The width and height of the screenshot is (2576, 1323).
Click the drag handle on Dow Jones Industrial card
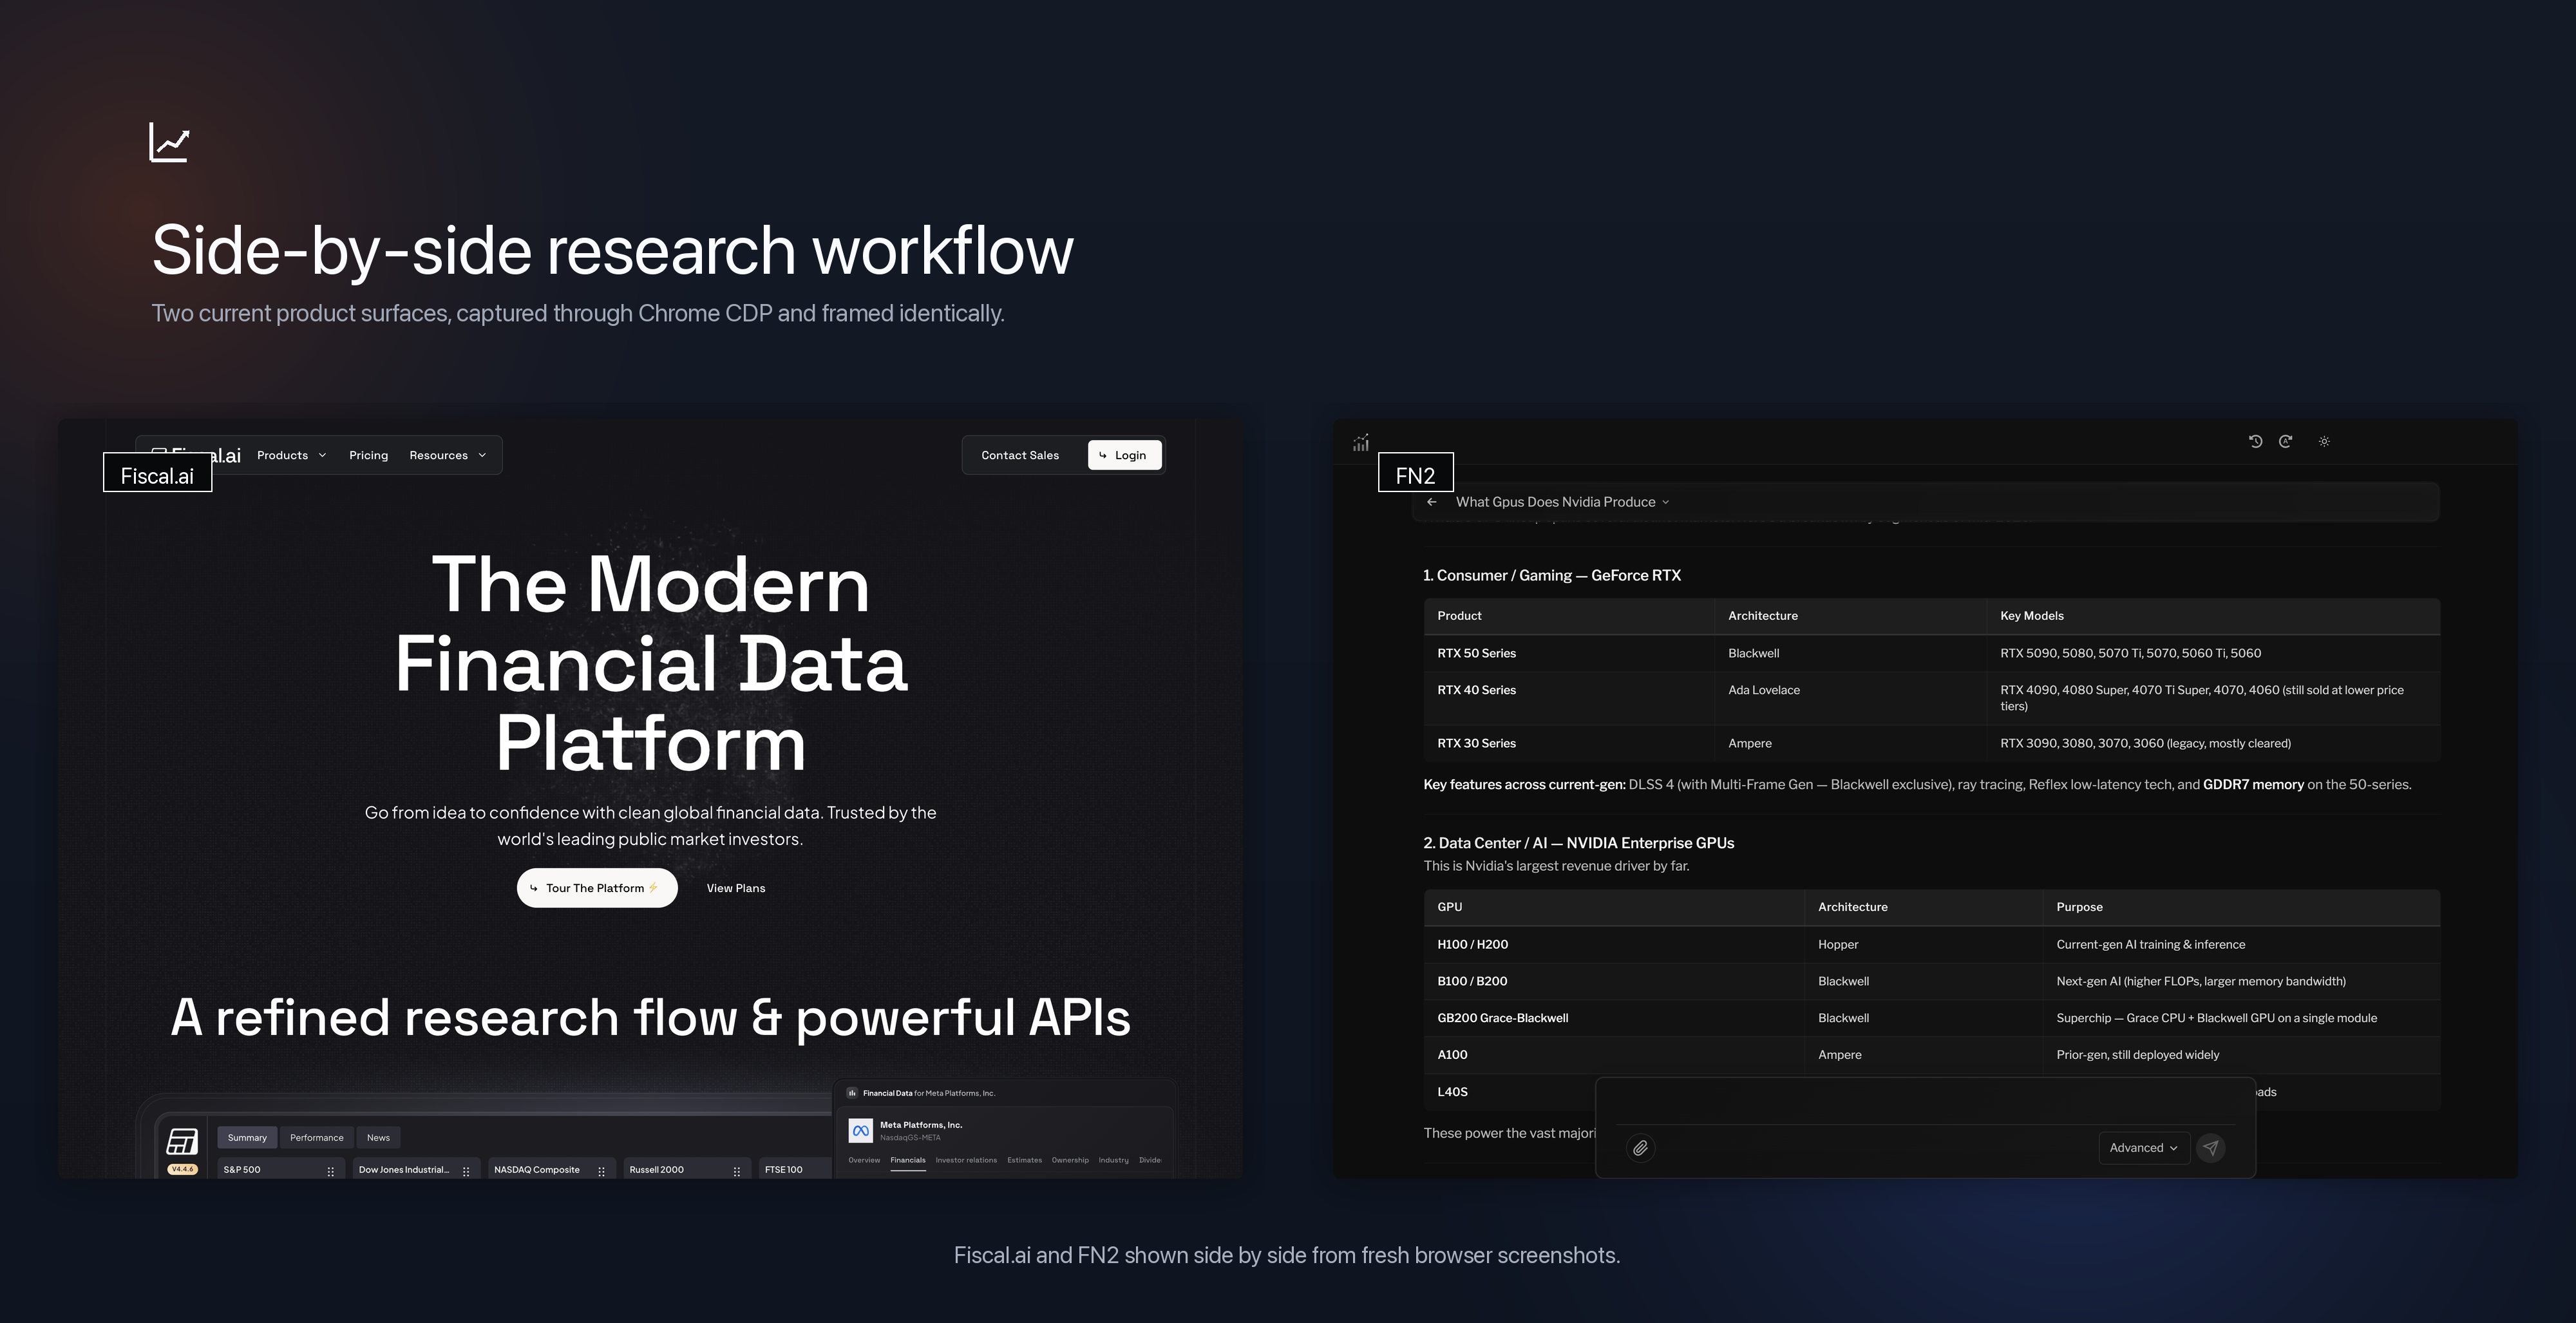click(466, 1171)
